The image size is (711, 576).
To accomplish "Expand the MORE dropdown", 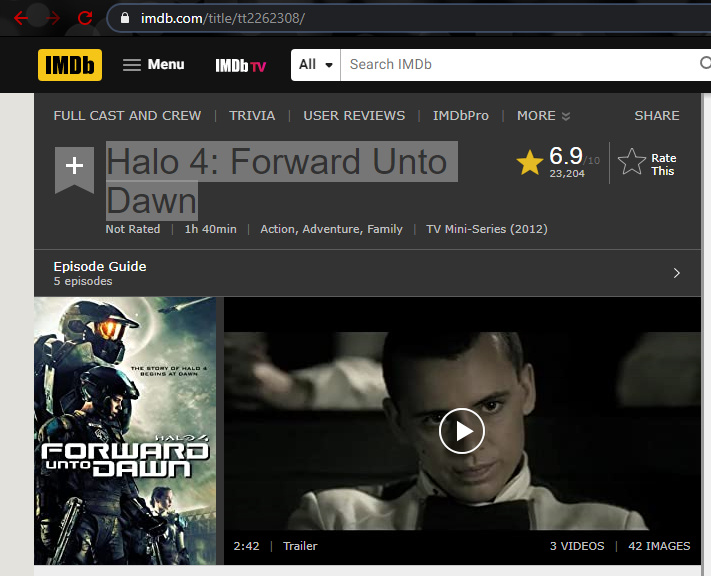I will click(x=543, y=116).
